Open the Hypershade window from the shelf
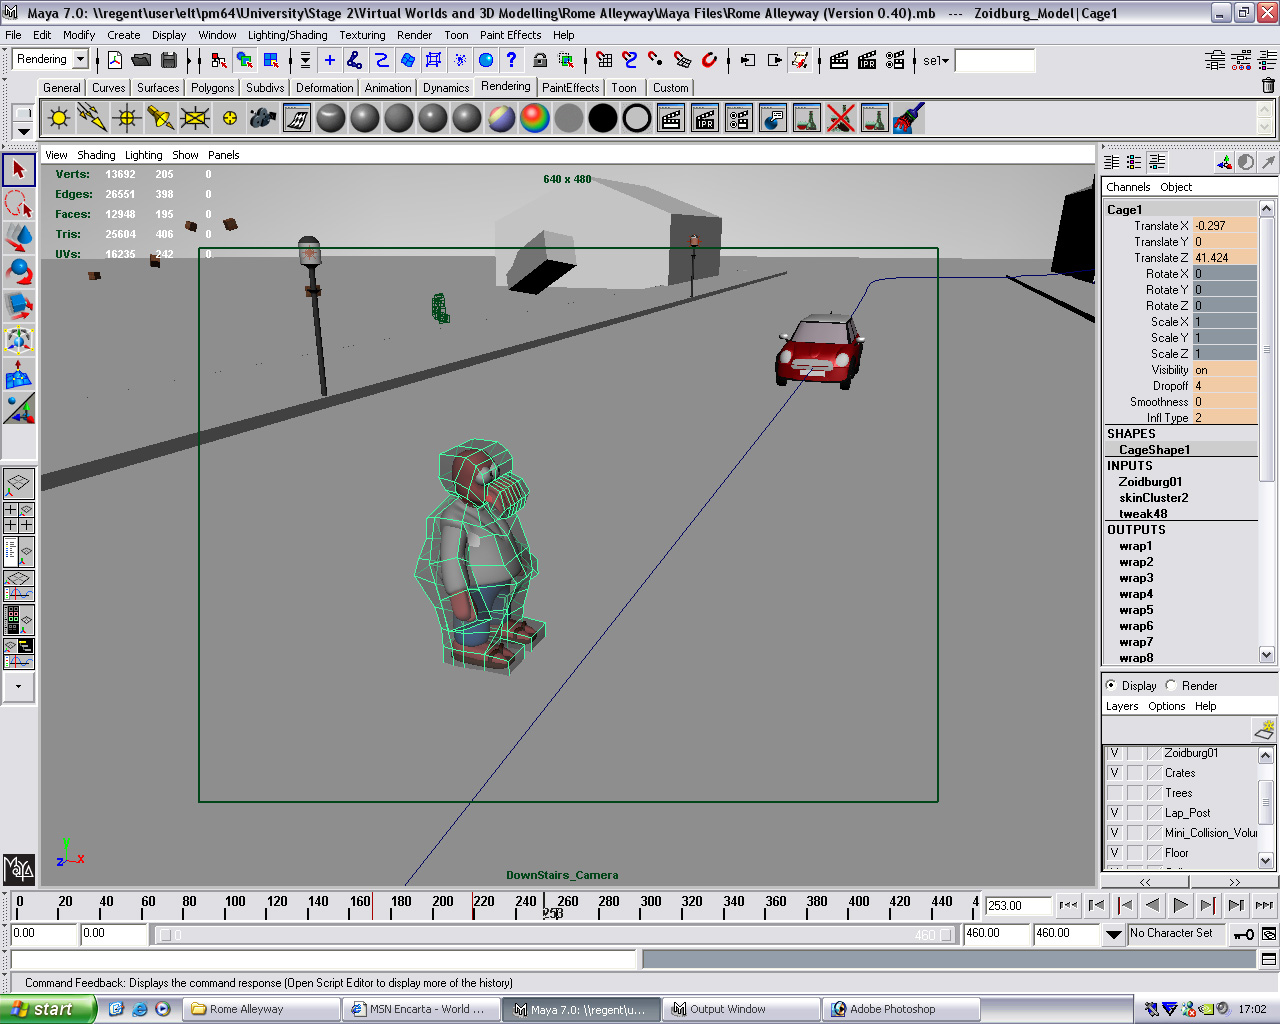Image resolution: width=1280 pixels, height=1024 pixels. tap(297, 119)
